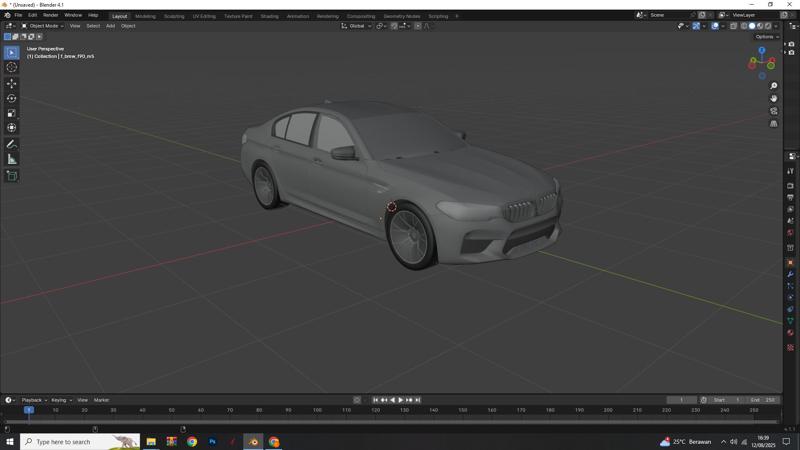Switch to Modeling workspace tab
This screenshot has width=800, height=450.
[x=145, y=16]
